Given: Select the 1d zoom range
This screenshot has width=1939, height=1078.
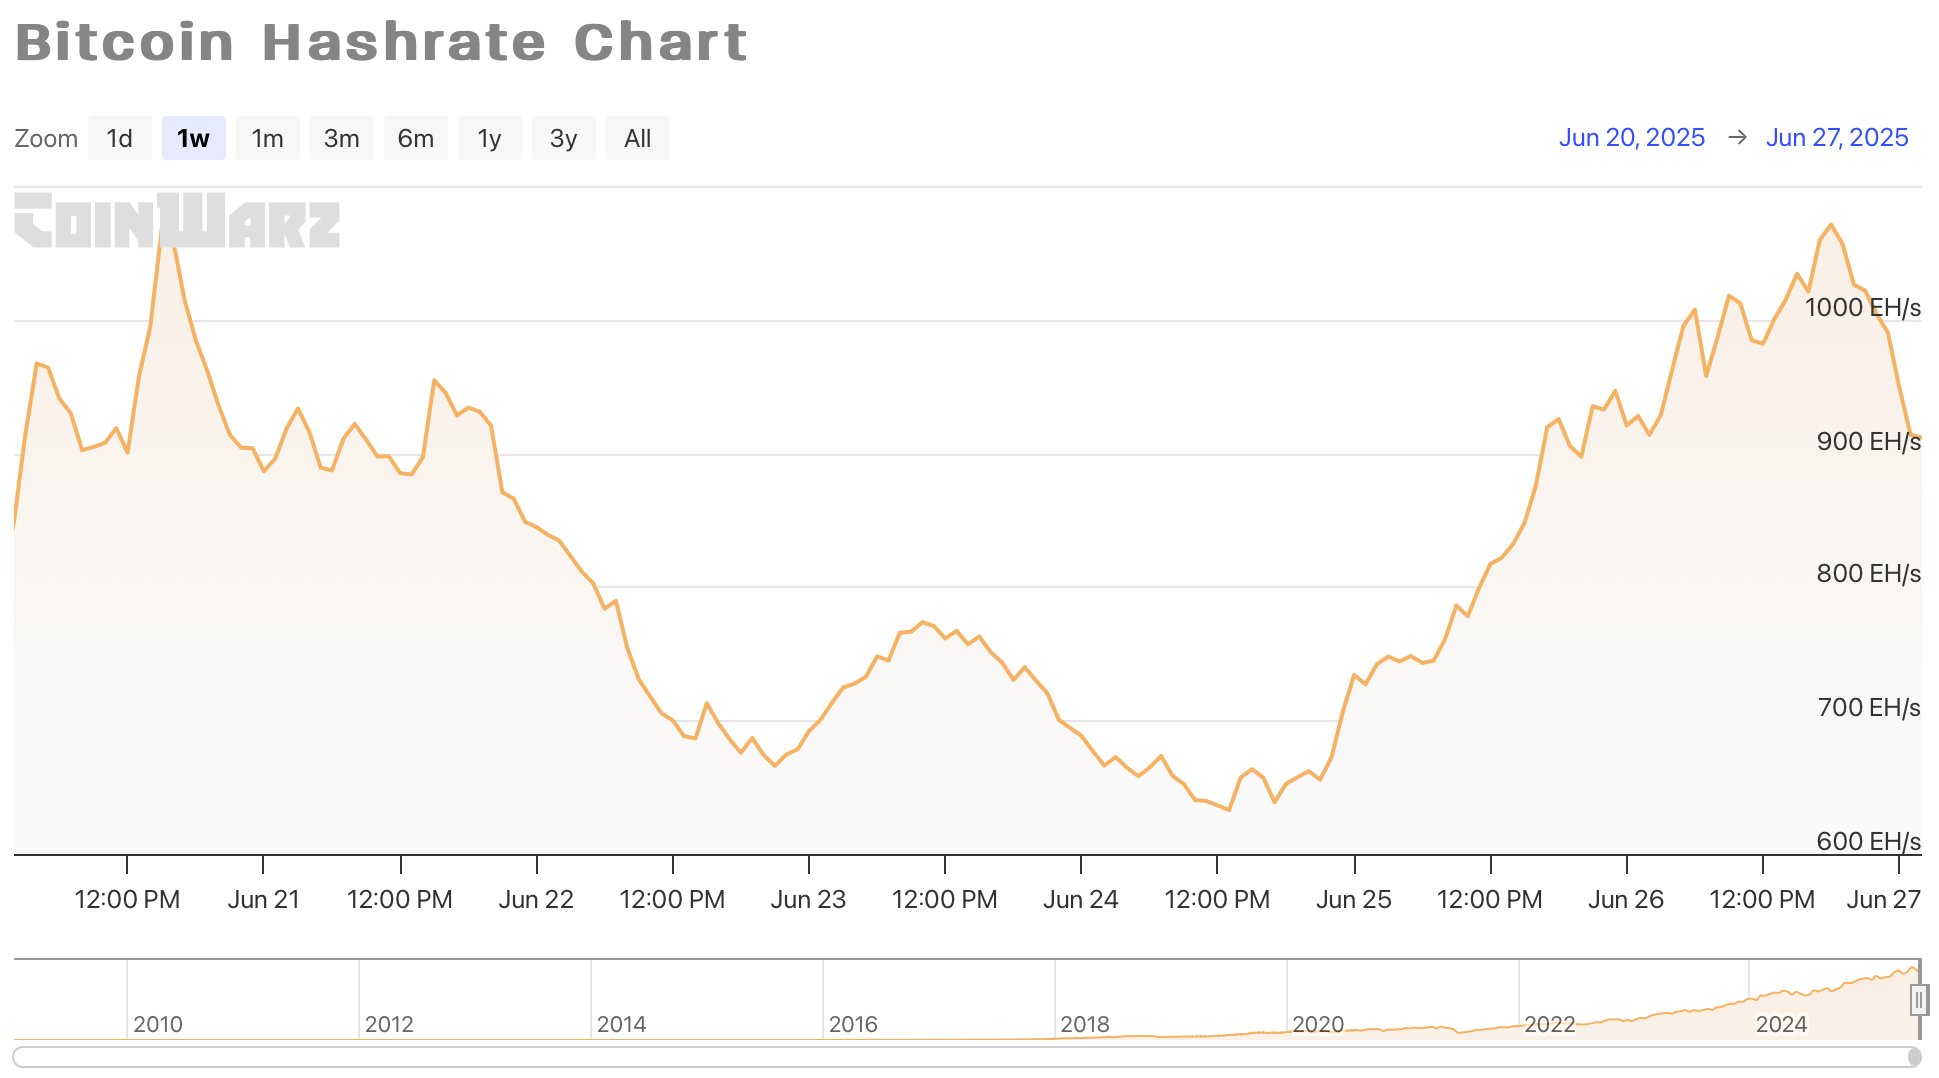Looking at the screenshot, I should (120, 138).
